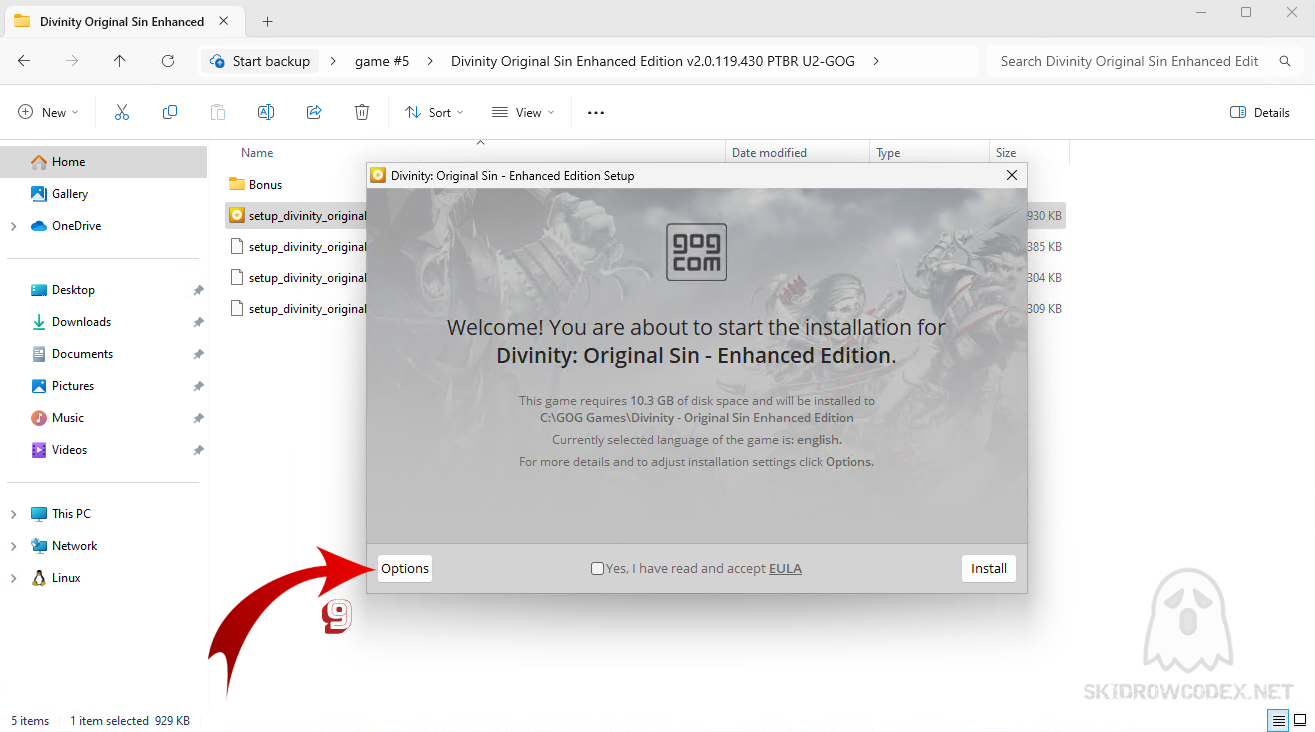Open OneDrive in navigation pane
This screenshot has width=1315, height=732.
click(x=77, y=225)
